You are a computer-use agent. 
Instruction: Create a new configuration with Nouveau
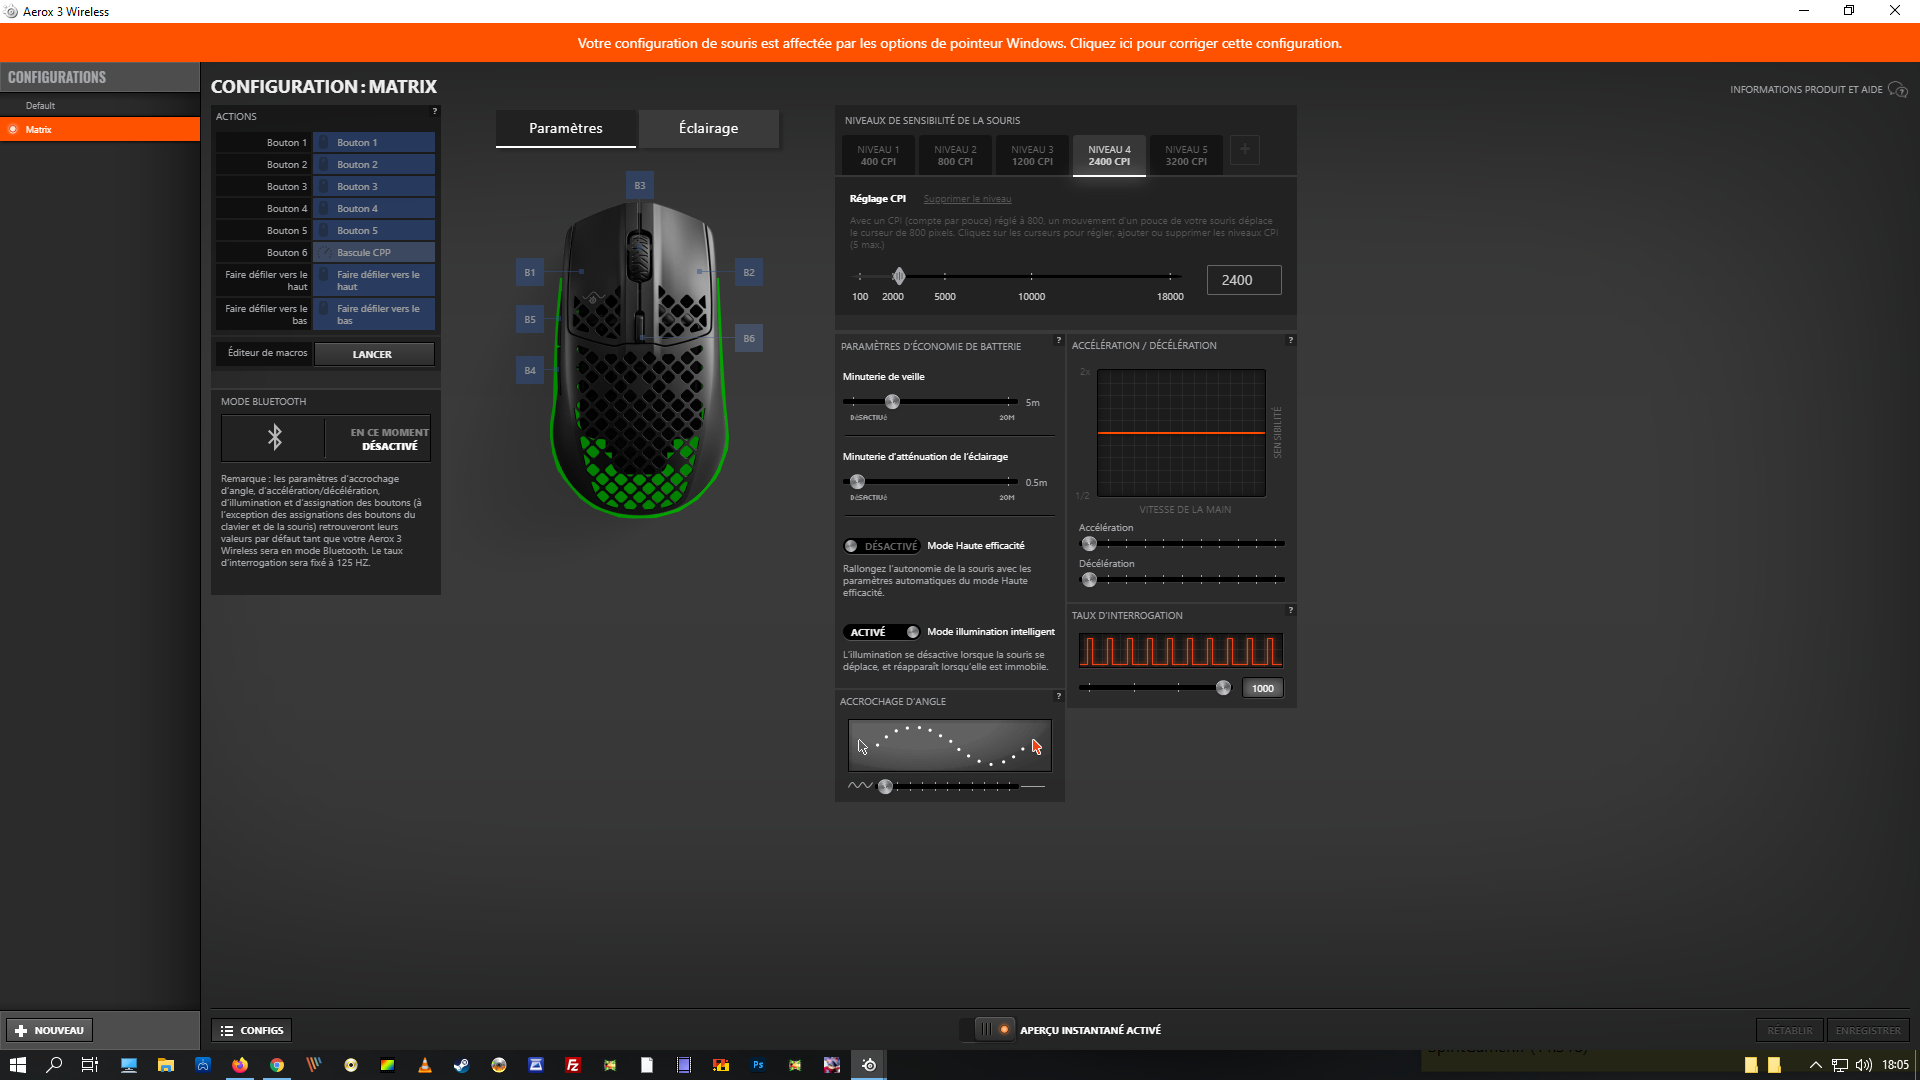(50, 1030)
